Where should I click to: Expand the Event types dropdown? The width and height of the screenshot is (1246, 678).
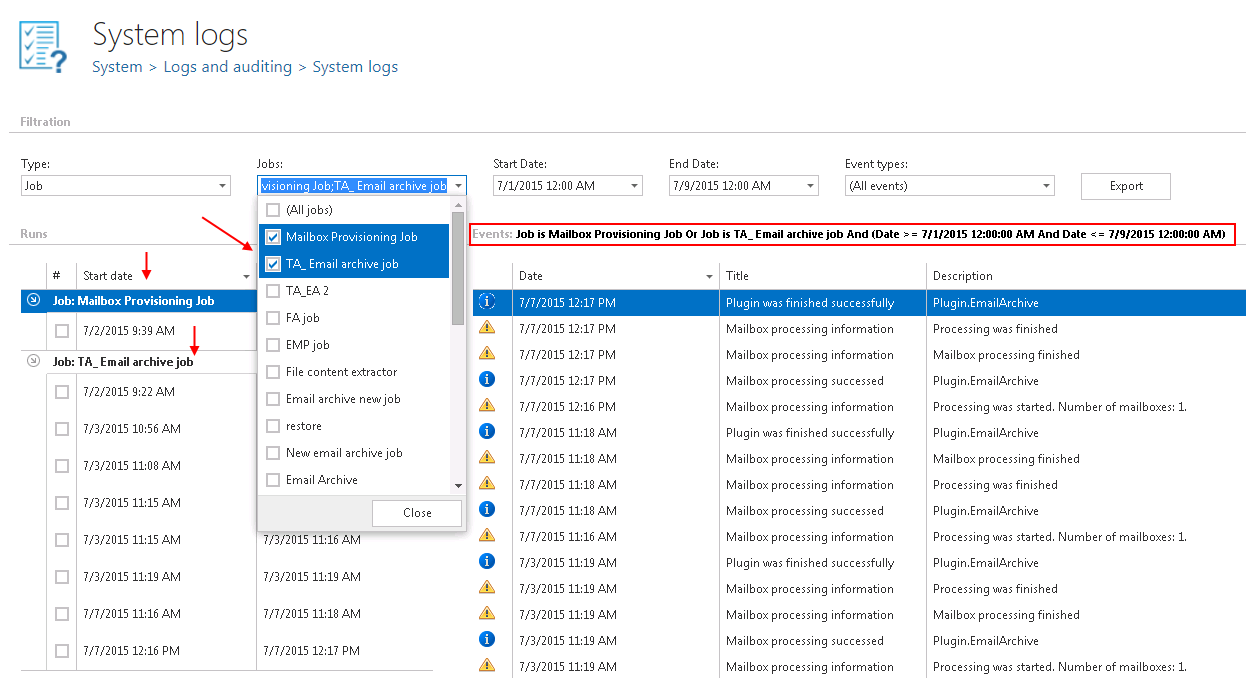click(x=1045, y=186)
